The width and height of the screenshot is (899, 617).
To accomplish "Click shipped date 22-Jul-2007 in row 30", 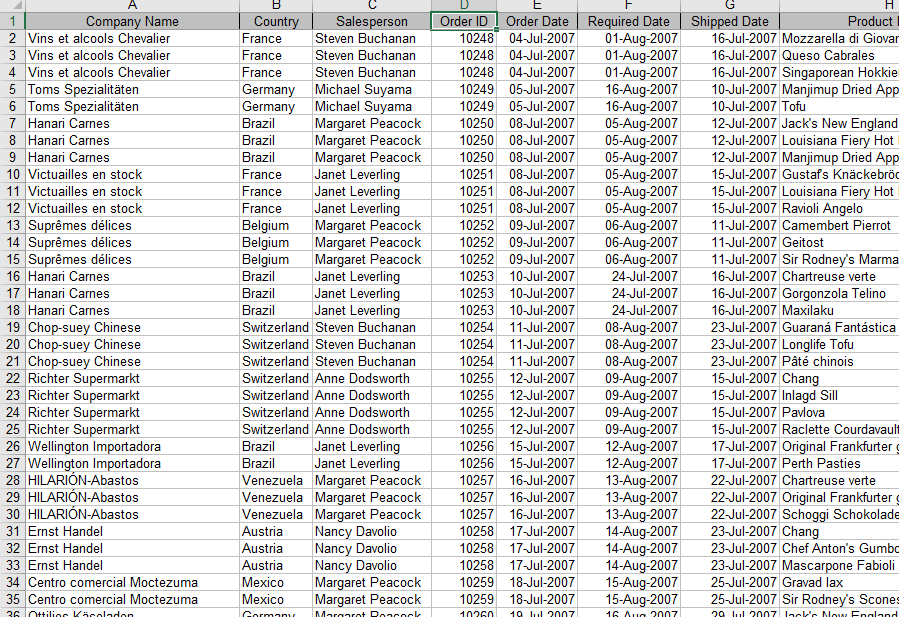I will point(730,515).
